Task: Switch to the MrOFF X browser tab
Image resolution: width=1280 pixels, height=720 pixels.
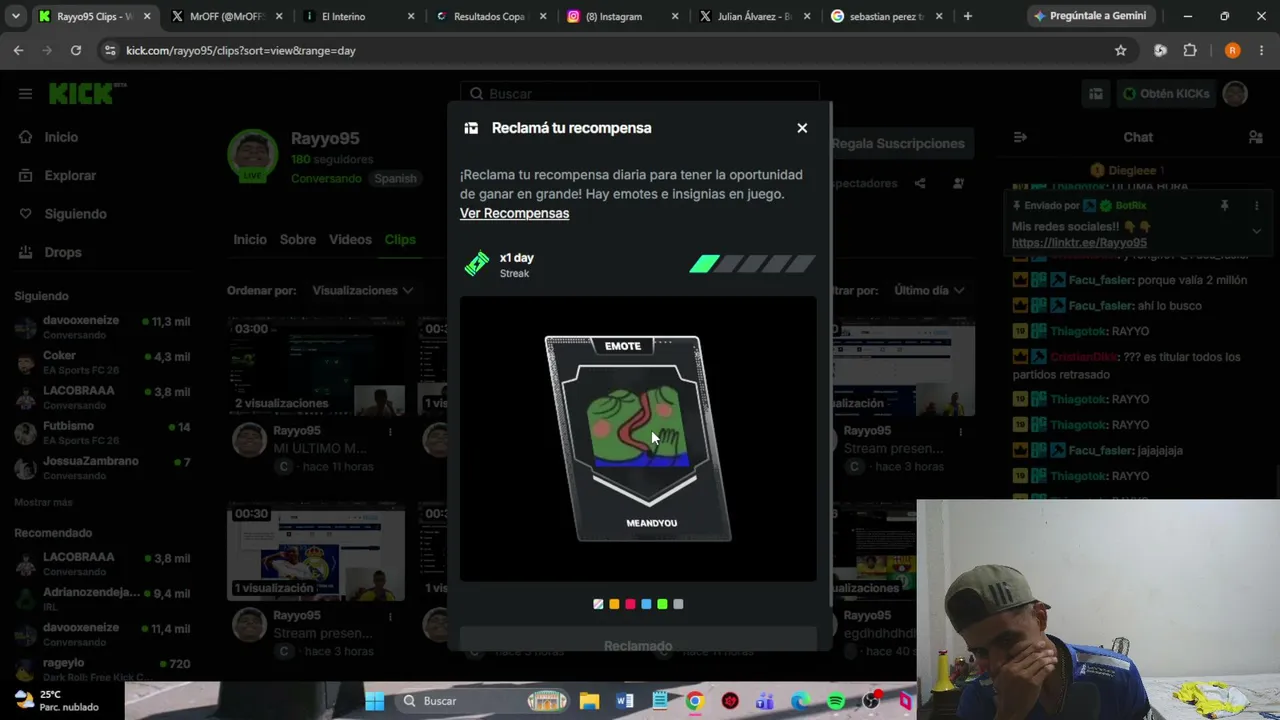Action: click(225, 16)
